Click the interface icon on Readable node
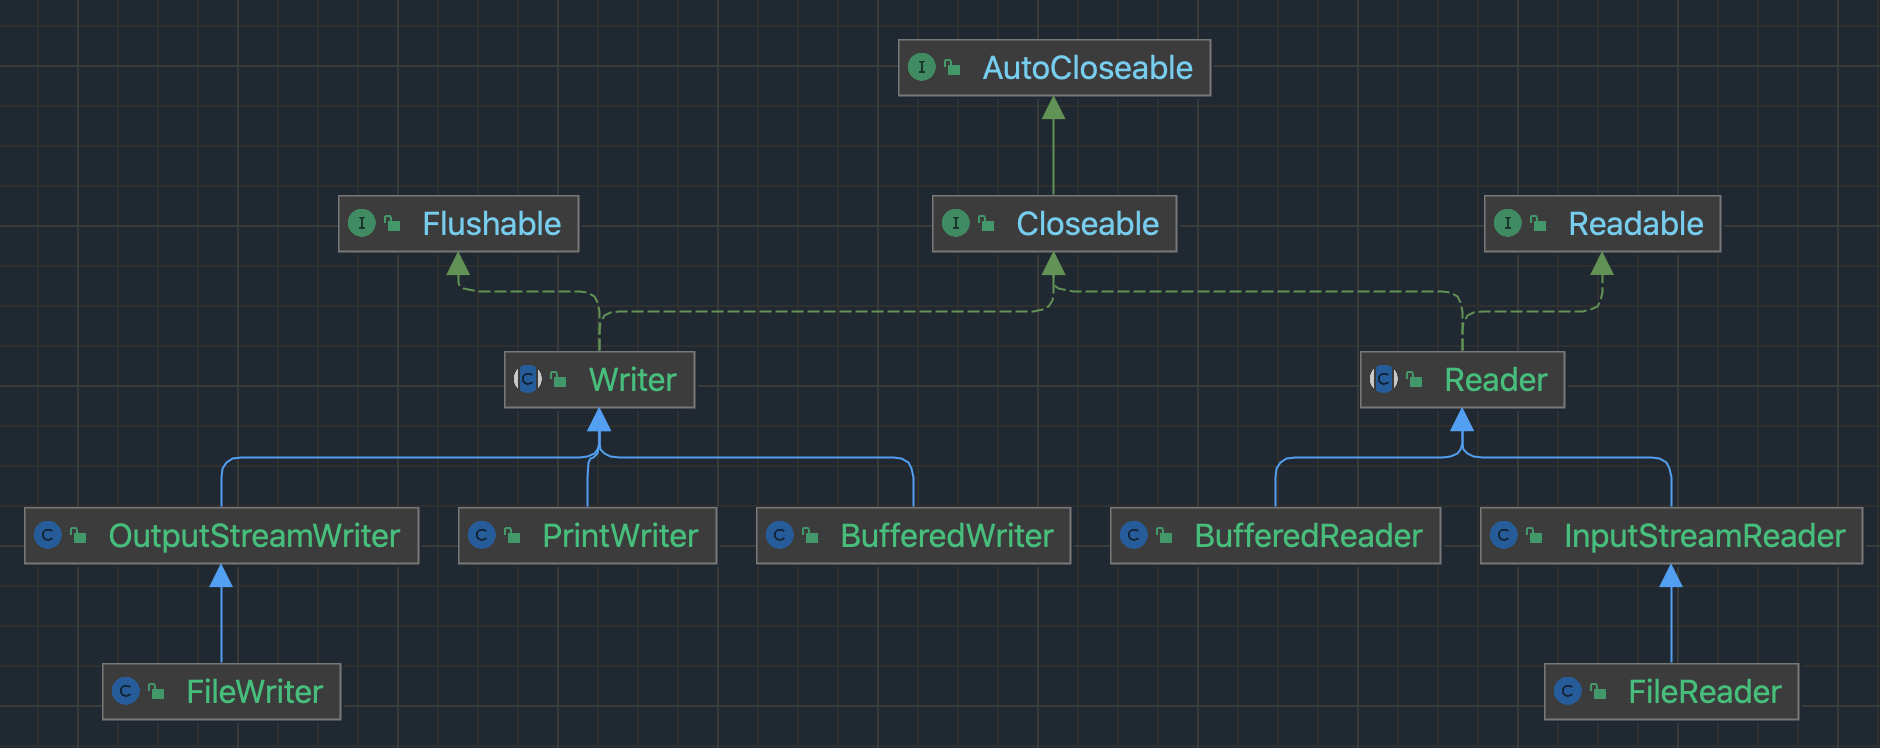The height and width of the screenshot is (748, 1880). (x=1507, y=224)
